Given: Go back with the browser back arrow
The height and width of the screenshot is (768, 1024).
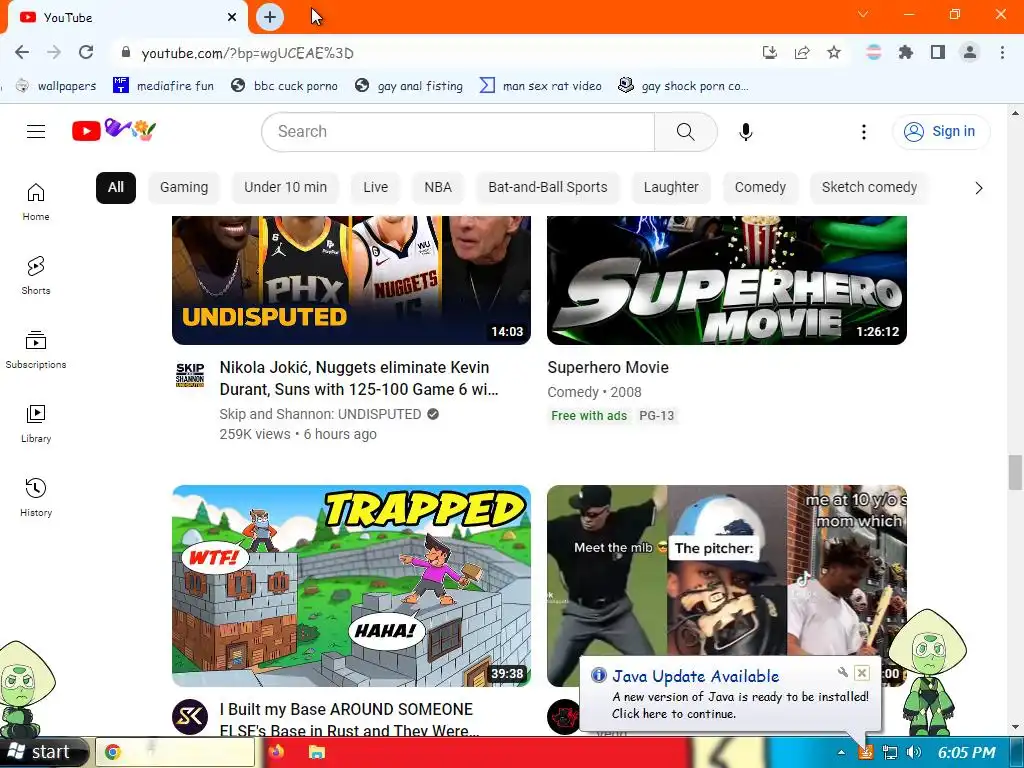Looking at the screenshot, I should [x=22, y=52].
